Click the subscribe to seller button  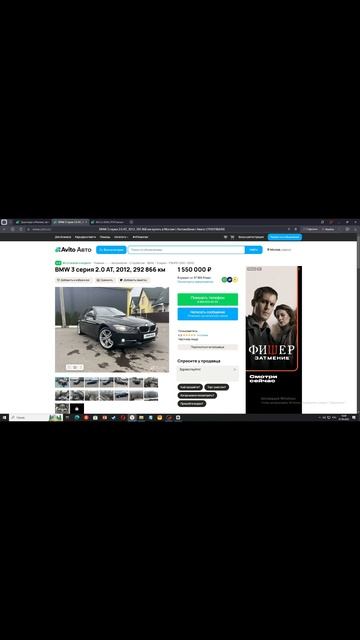(208, 347)
